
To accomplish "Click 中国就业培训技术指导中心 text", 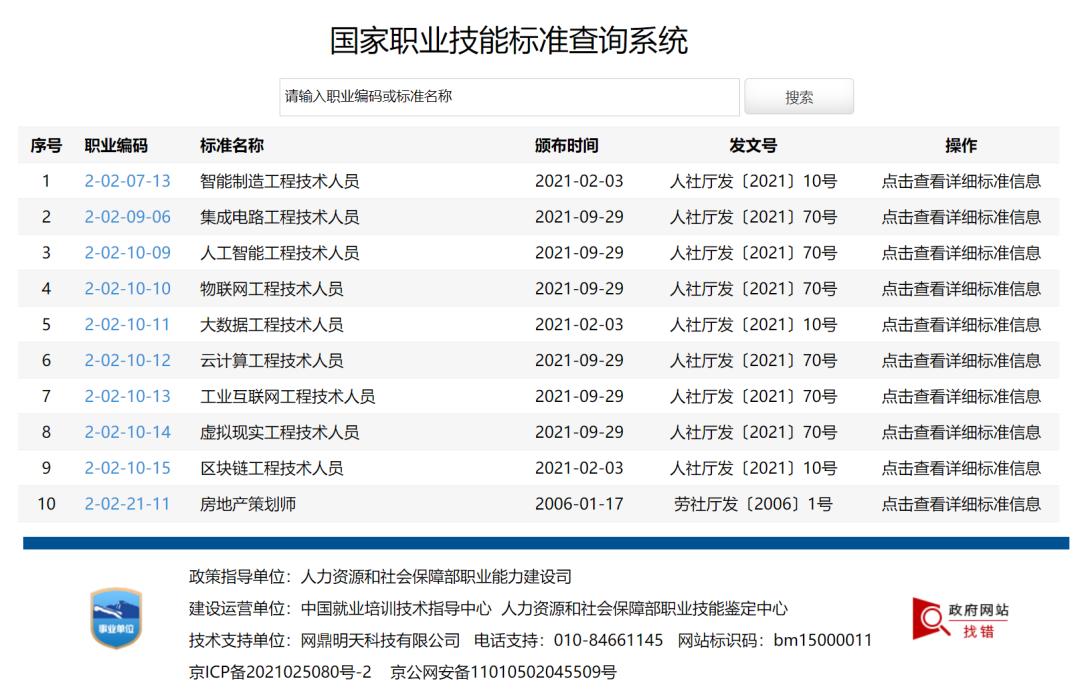I will click(396, 608).
